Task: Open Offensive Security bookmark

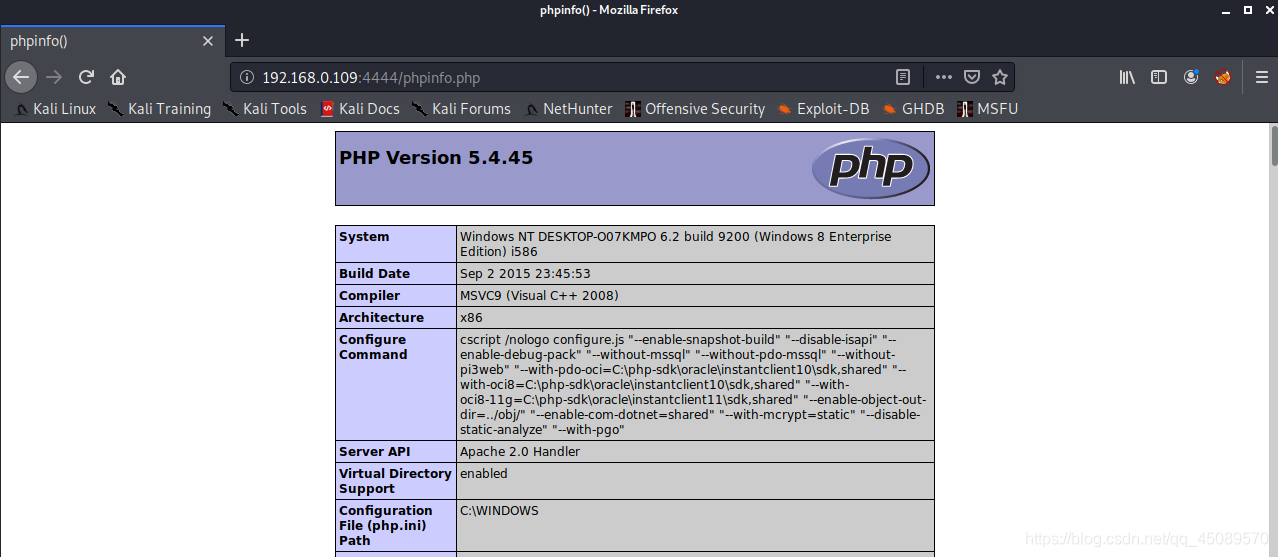Action: (x=695, y=109)
